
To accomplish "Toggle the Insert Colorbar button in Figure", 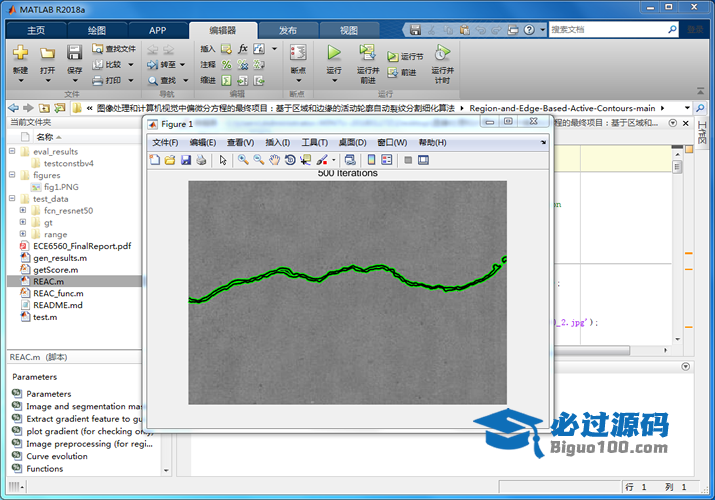I will click(371, 160).
